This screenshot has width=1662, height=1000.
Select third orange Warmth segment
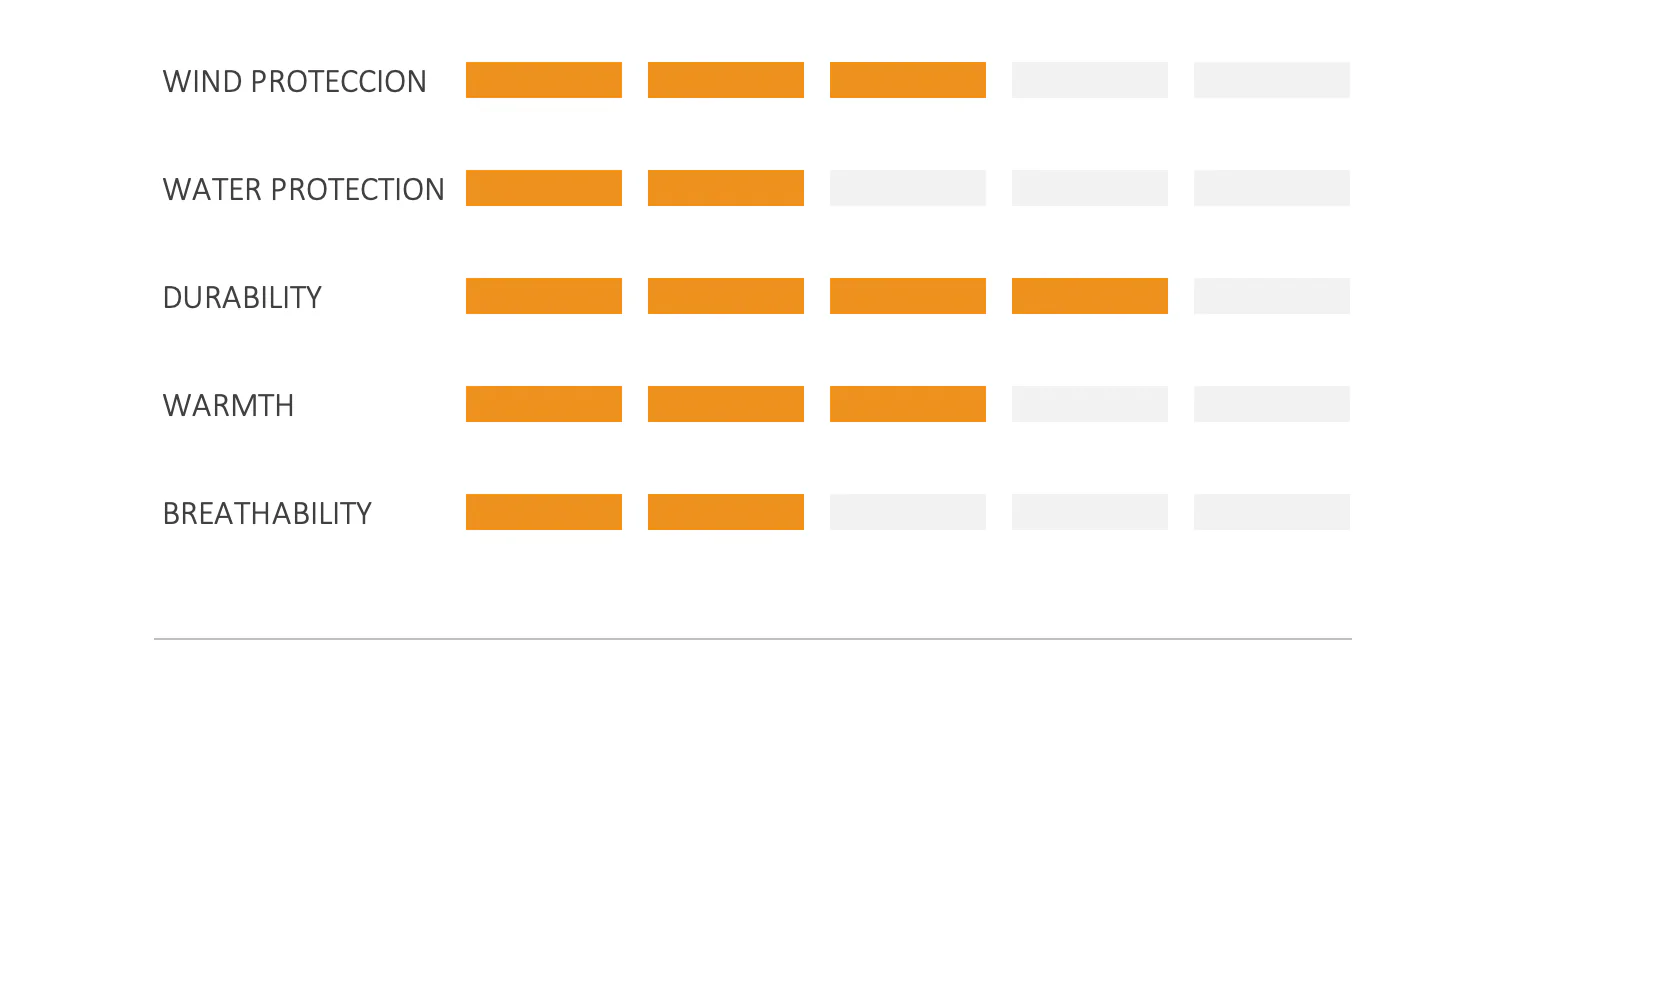[x=908, y=404]
